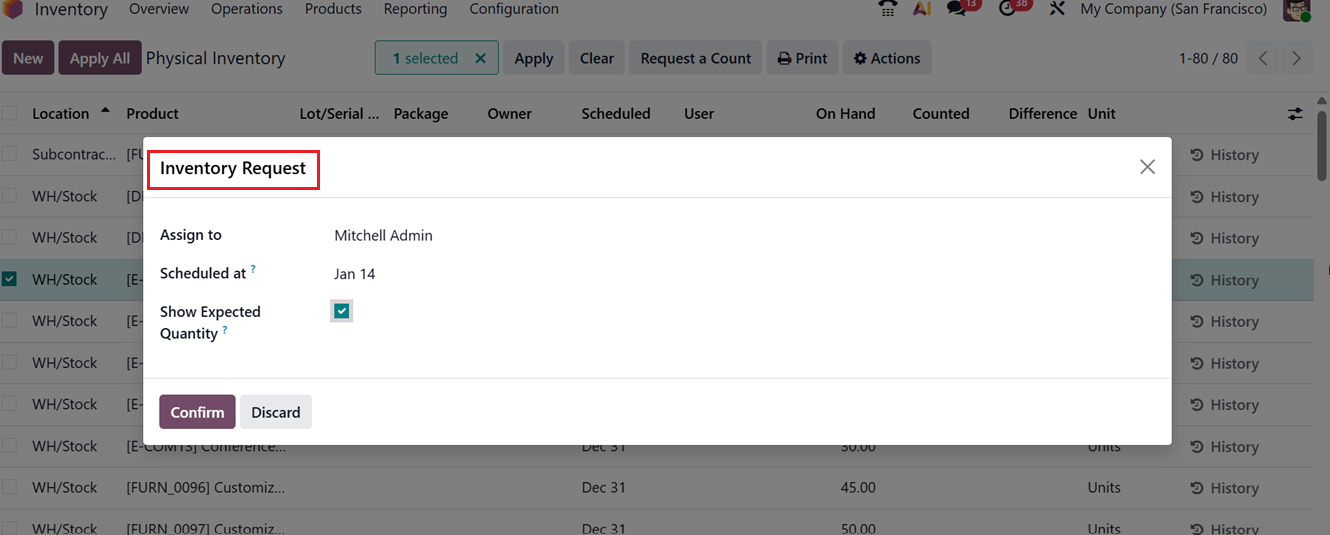Toggle the Show Expected Quantity checkbox

coord(342,312)
